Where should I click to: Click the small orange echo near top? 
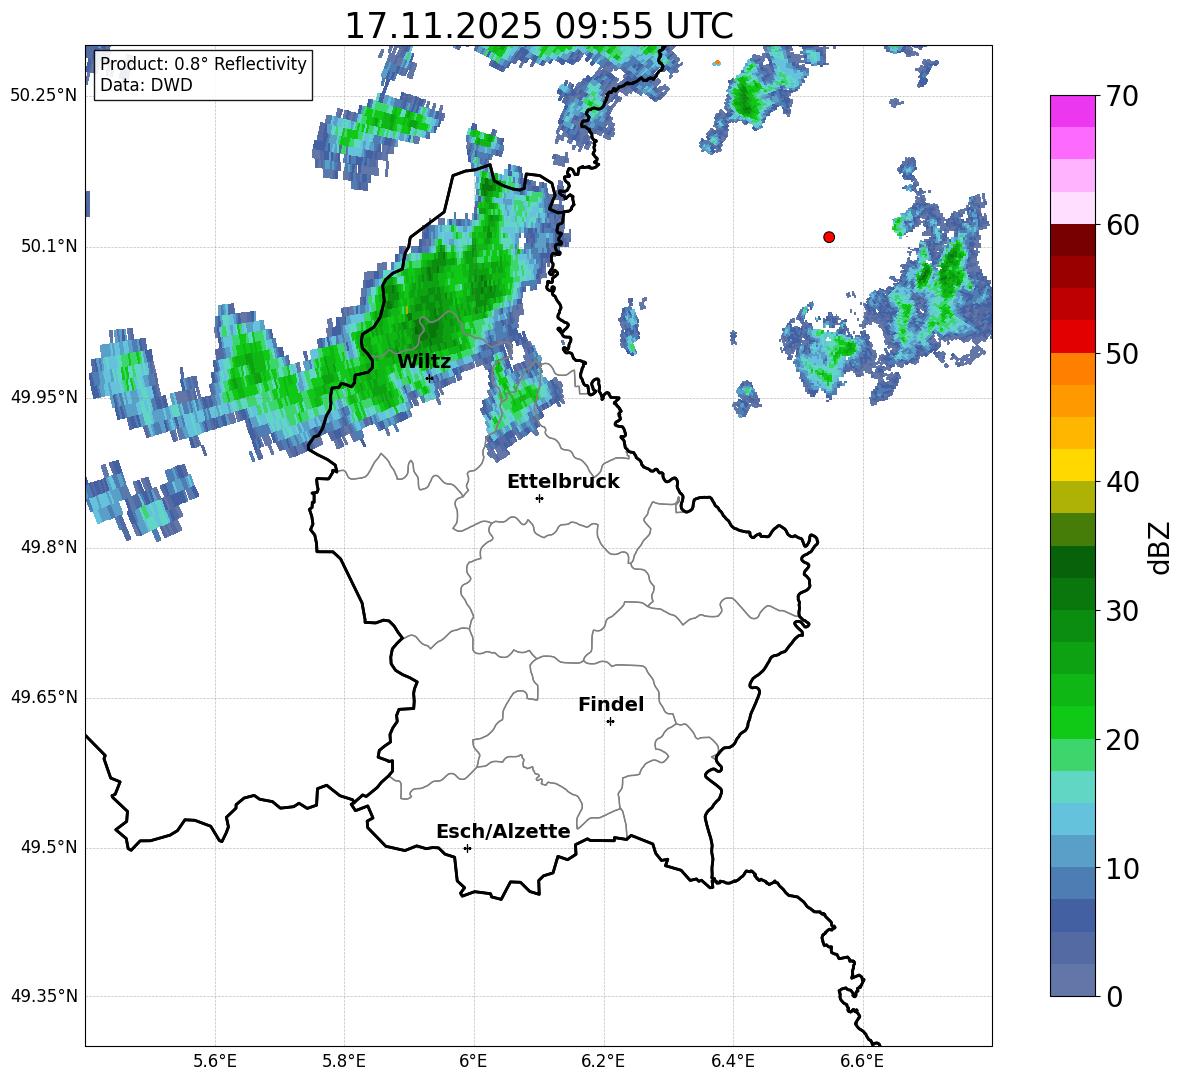pyautogui.click(x=717, y=63)
